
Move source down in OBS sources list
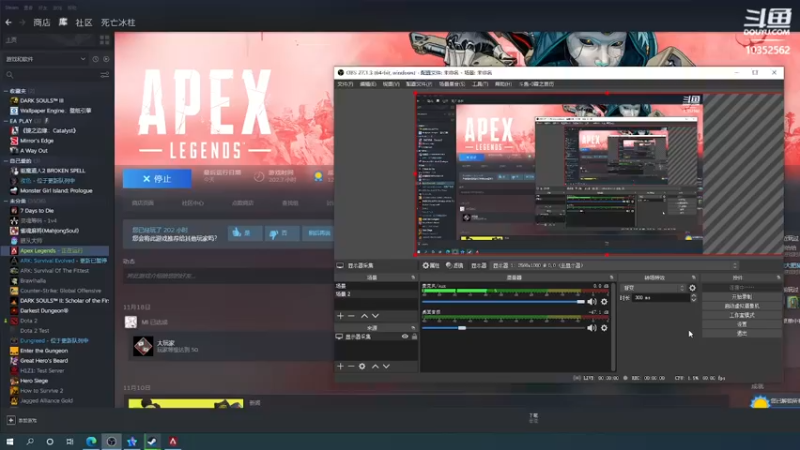(x=386, y=366)
